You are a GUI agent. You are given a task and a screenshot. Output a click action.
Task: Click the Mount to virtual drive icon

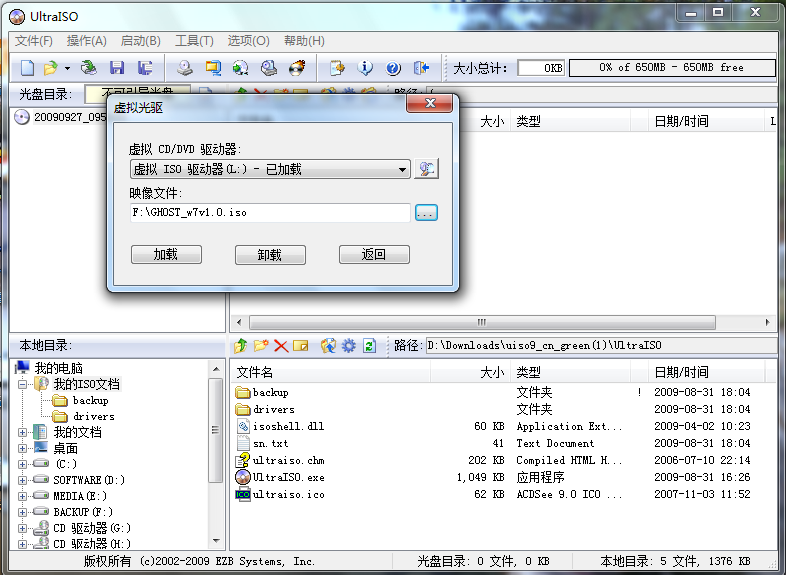click(269, 68)
